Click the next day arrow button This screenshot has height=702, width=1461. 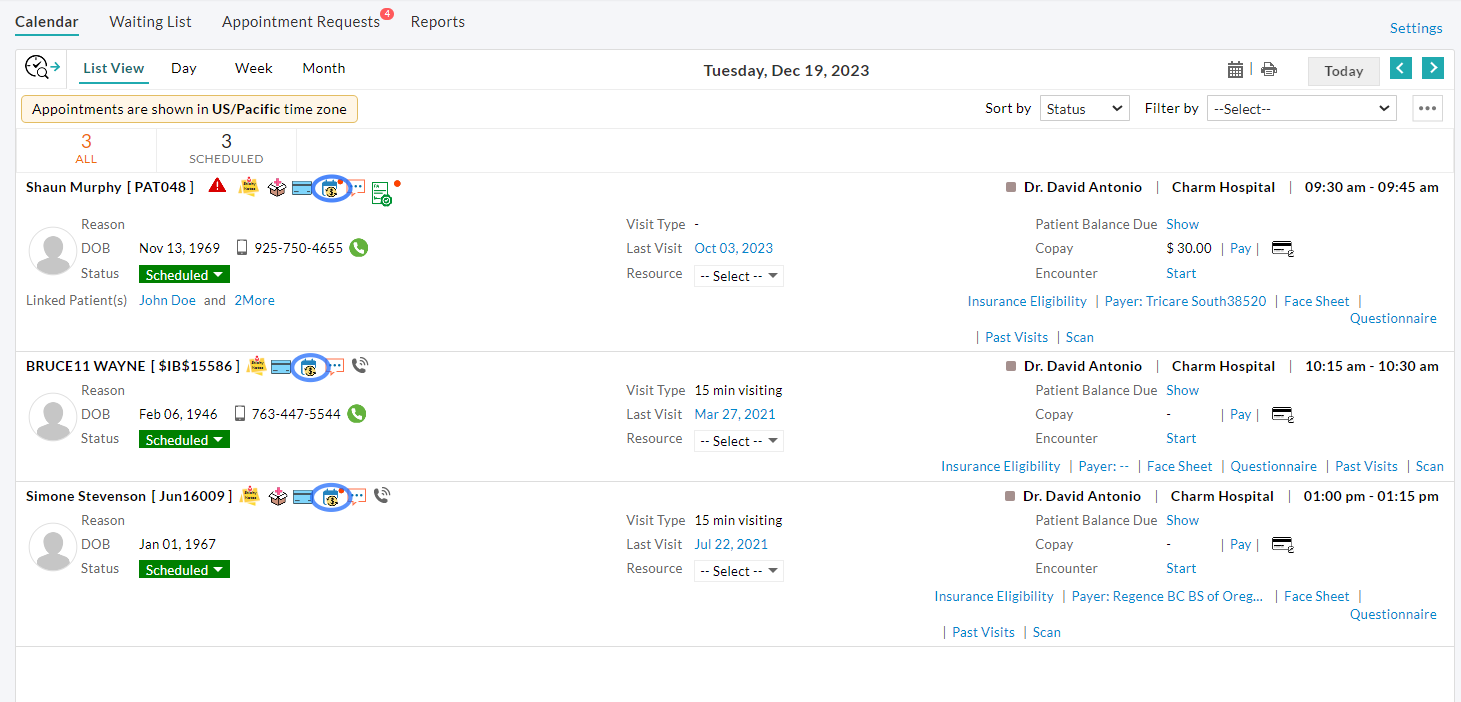click(x=1433, y=68)
